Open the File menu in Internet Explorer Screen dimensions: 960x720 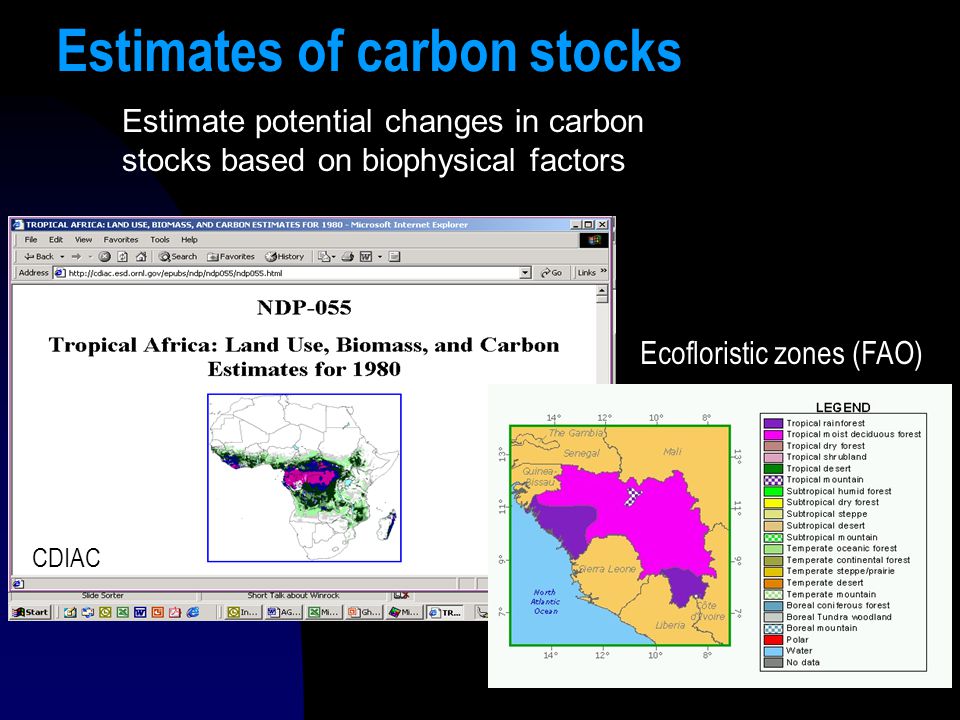point(31,240)
